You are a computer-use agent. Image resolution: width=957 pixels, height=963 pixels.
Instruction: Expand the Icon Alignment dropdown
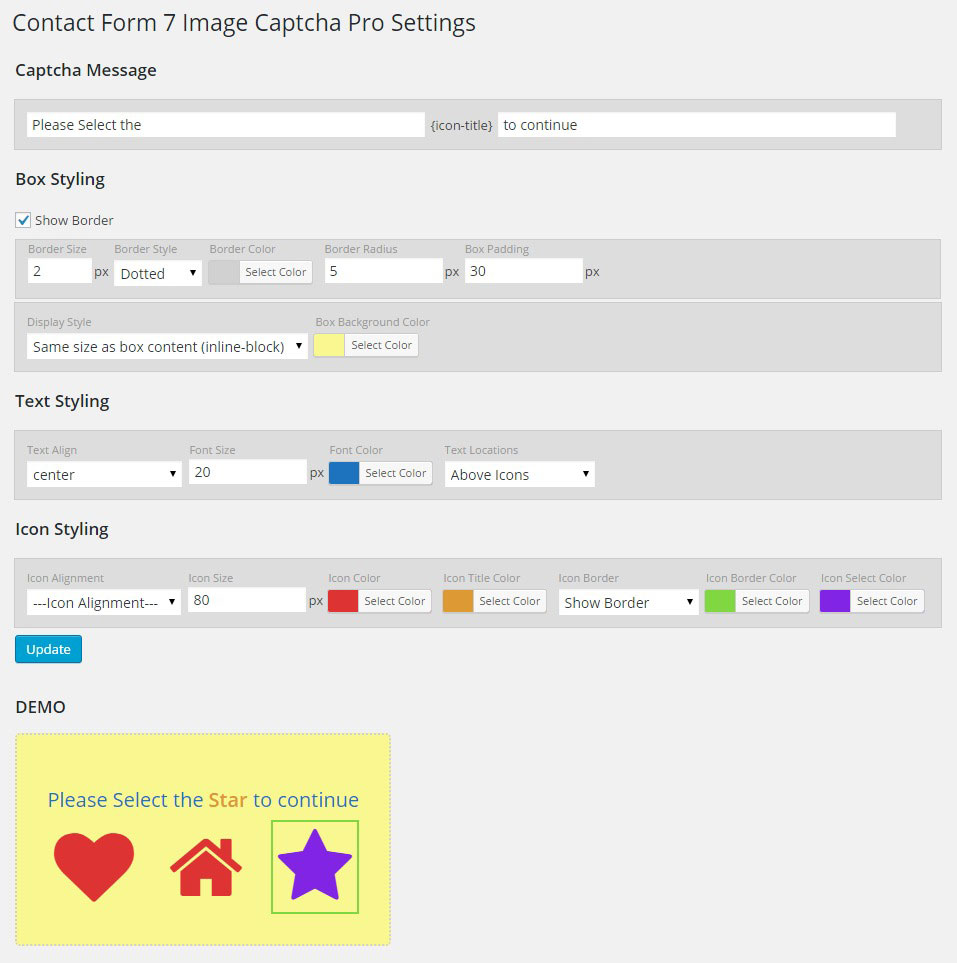[104, 602]
